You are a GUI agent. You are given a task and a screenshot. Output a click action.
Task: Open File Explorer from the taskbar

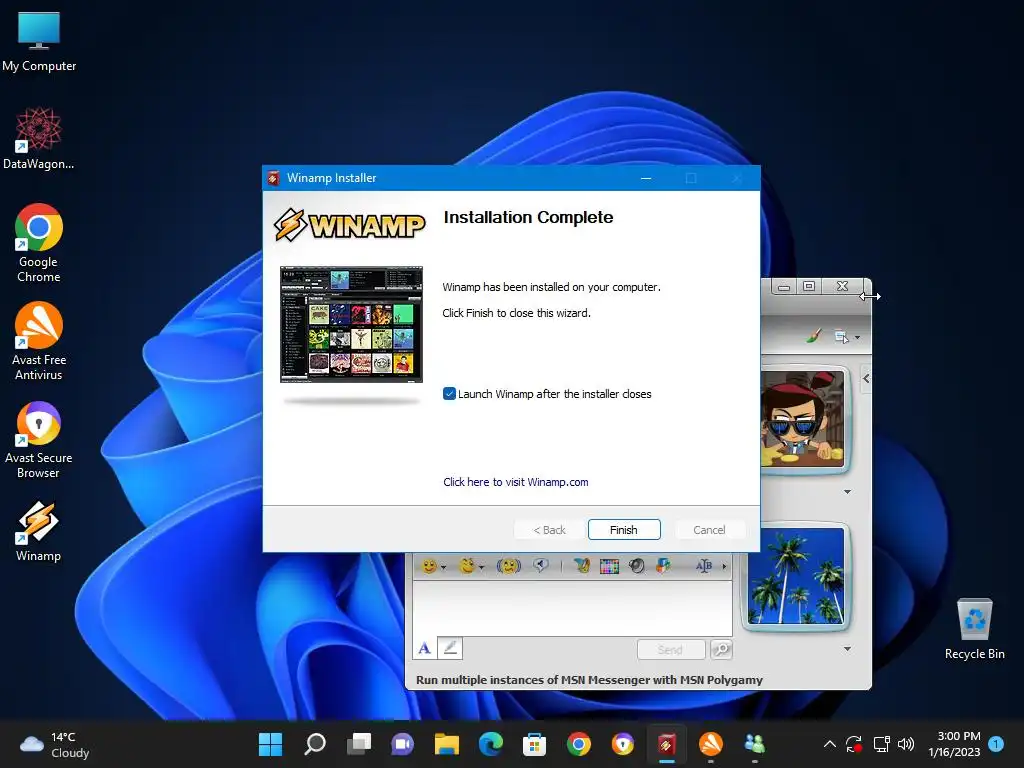point(447,744)
